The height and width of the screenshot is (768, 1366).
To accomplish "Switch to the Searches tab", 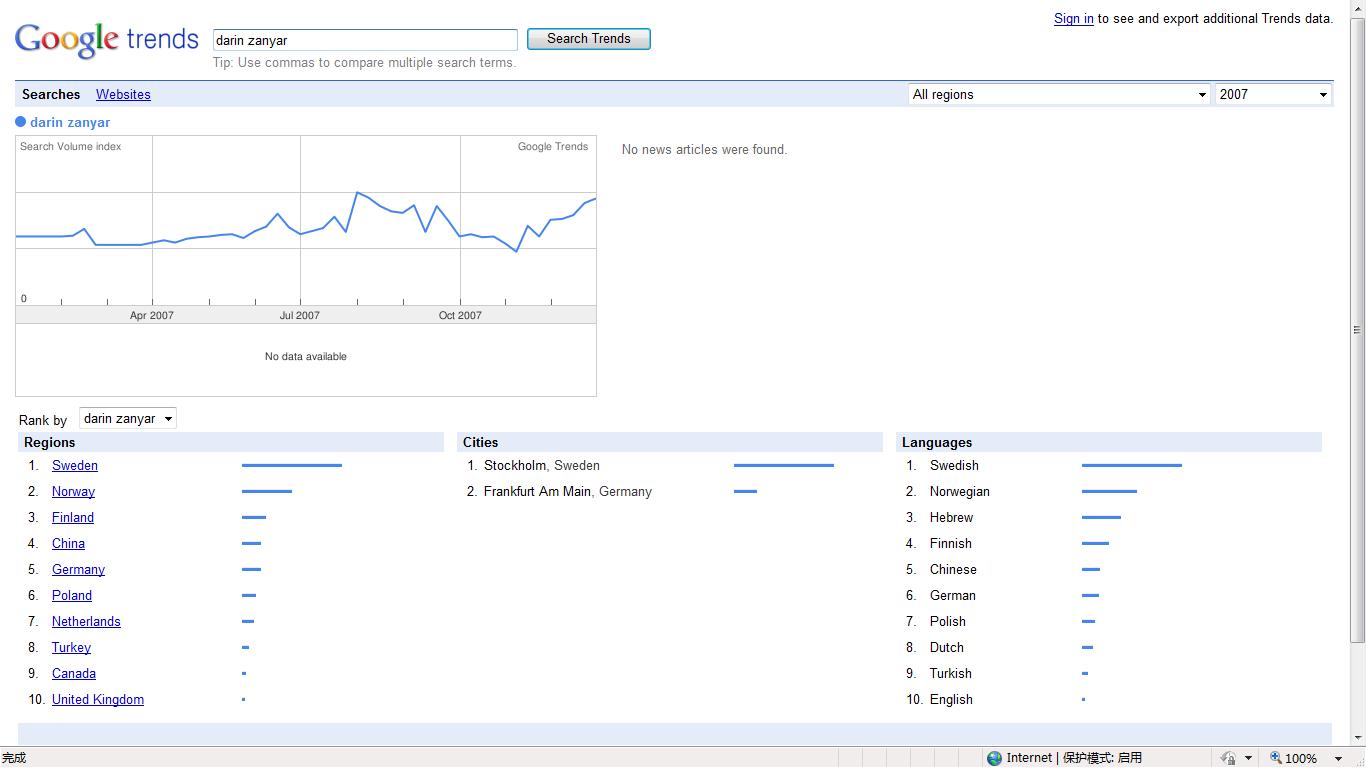I will (x=51, y=94).
